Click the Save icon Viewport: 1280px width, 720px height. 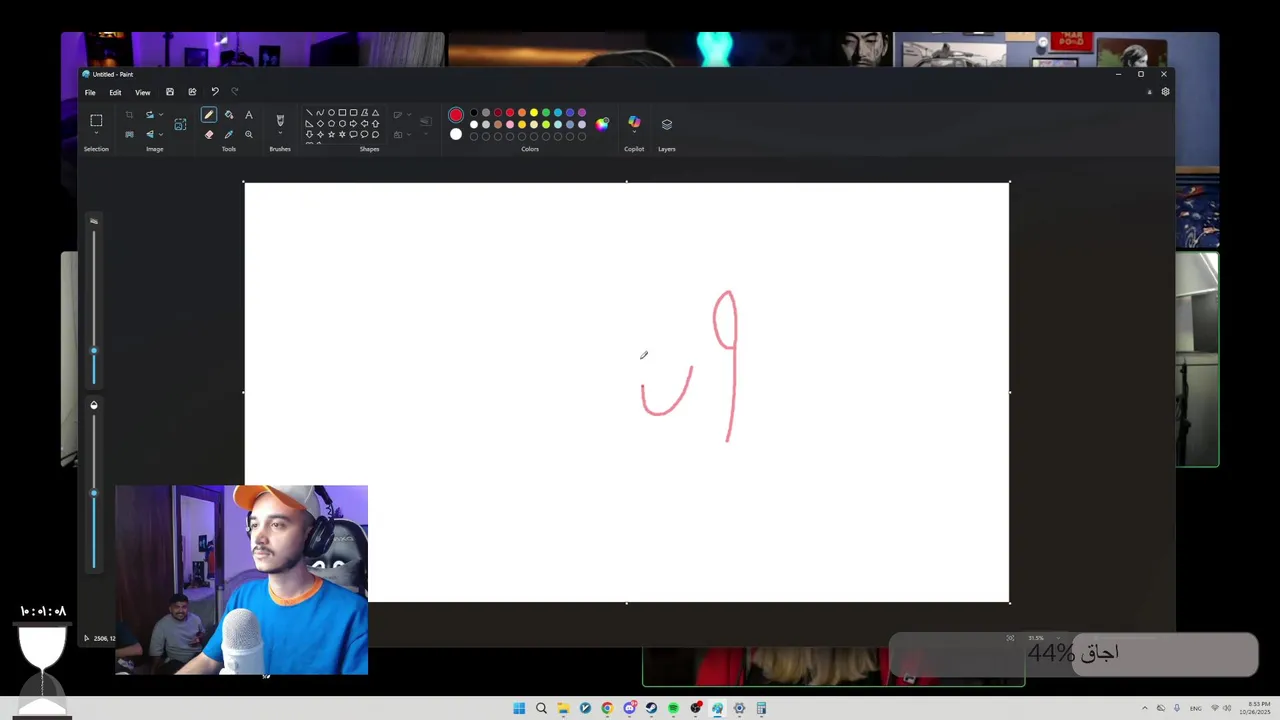170,92
